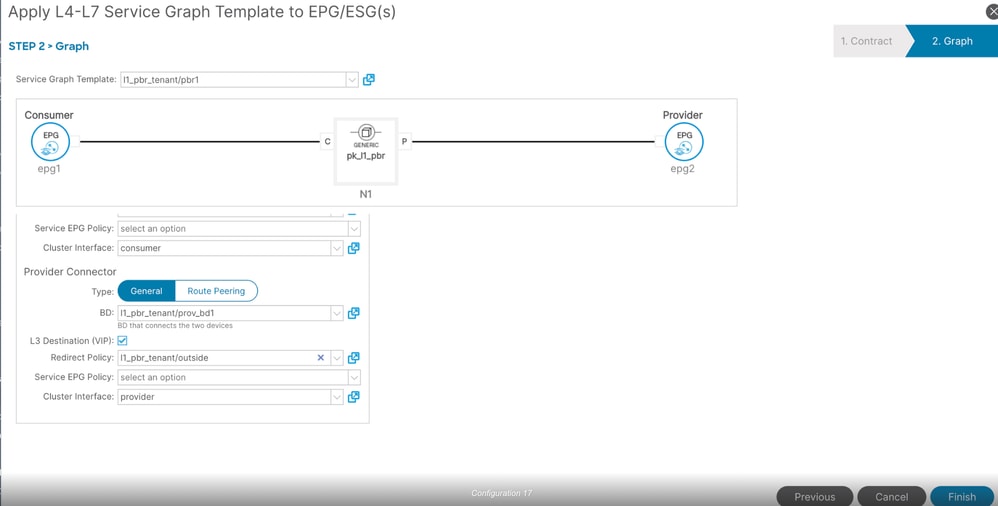
Task: Expand the consumer Cluster Interface dropdown
Action: (x=337, y=248)
